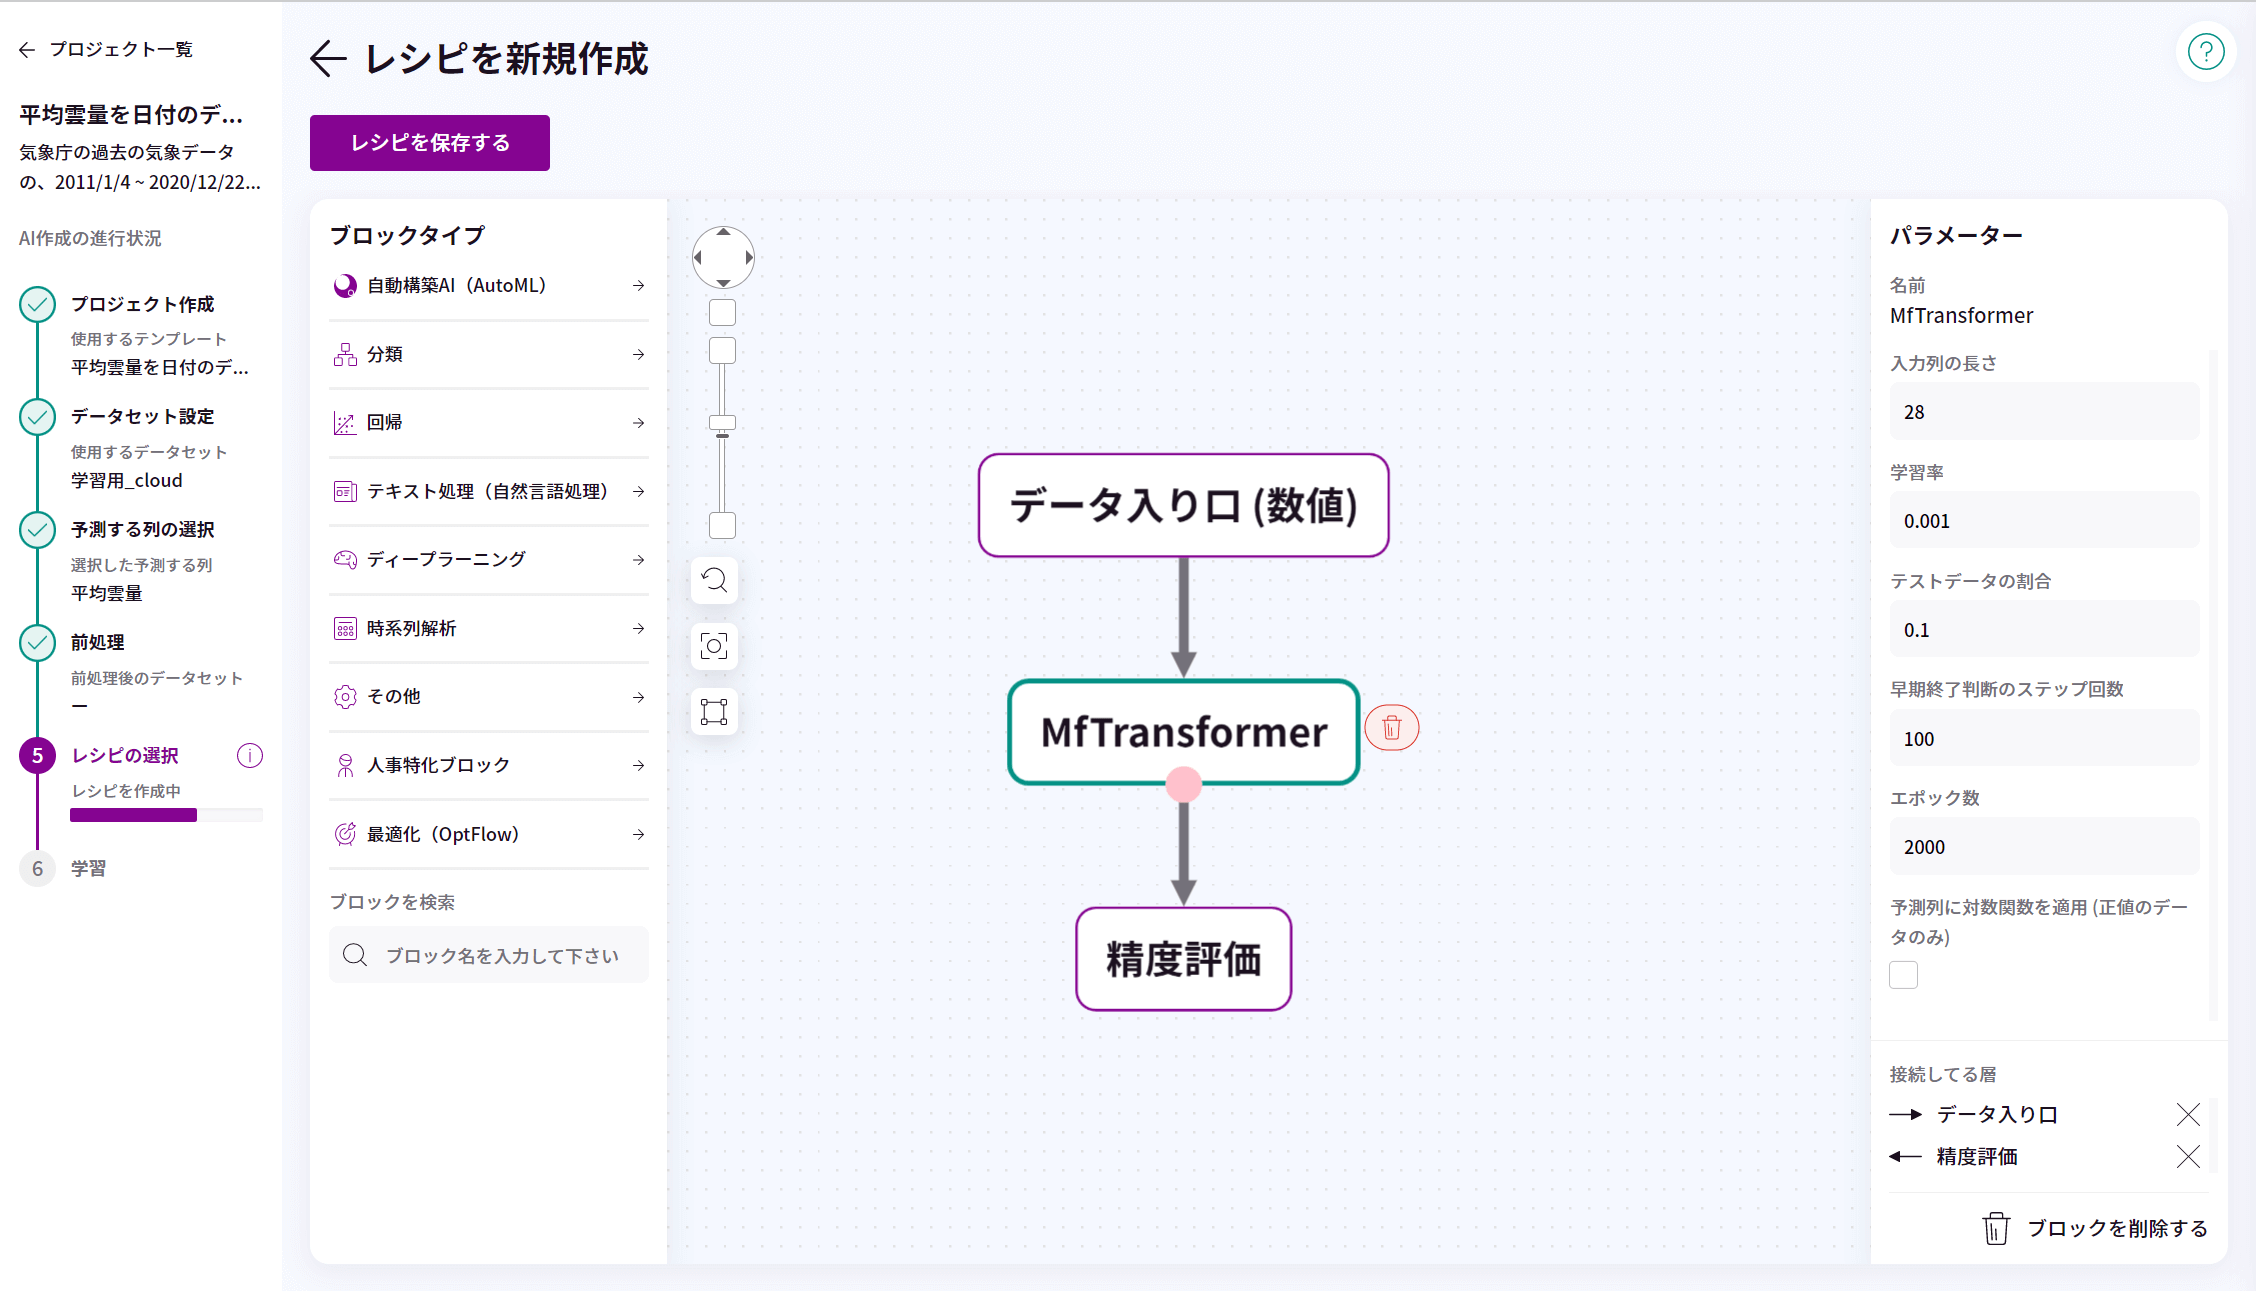2256x1291 pixels.
Task: Click the その他 gear icon
Action: tap(345, 697)
